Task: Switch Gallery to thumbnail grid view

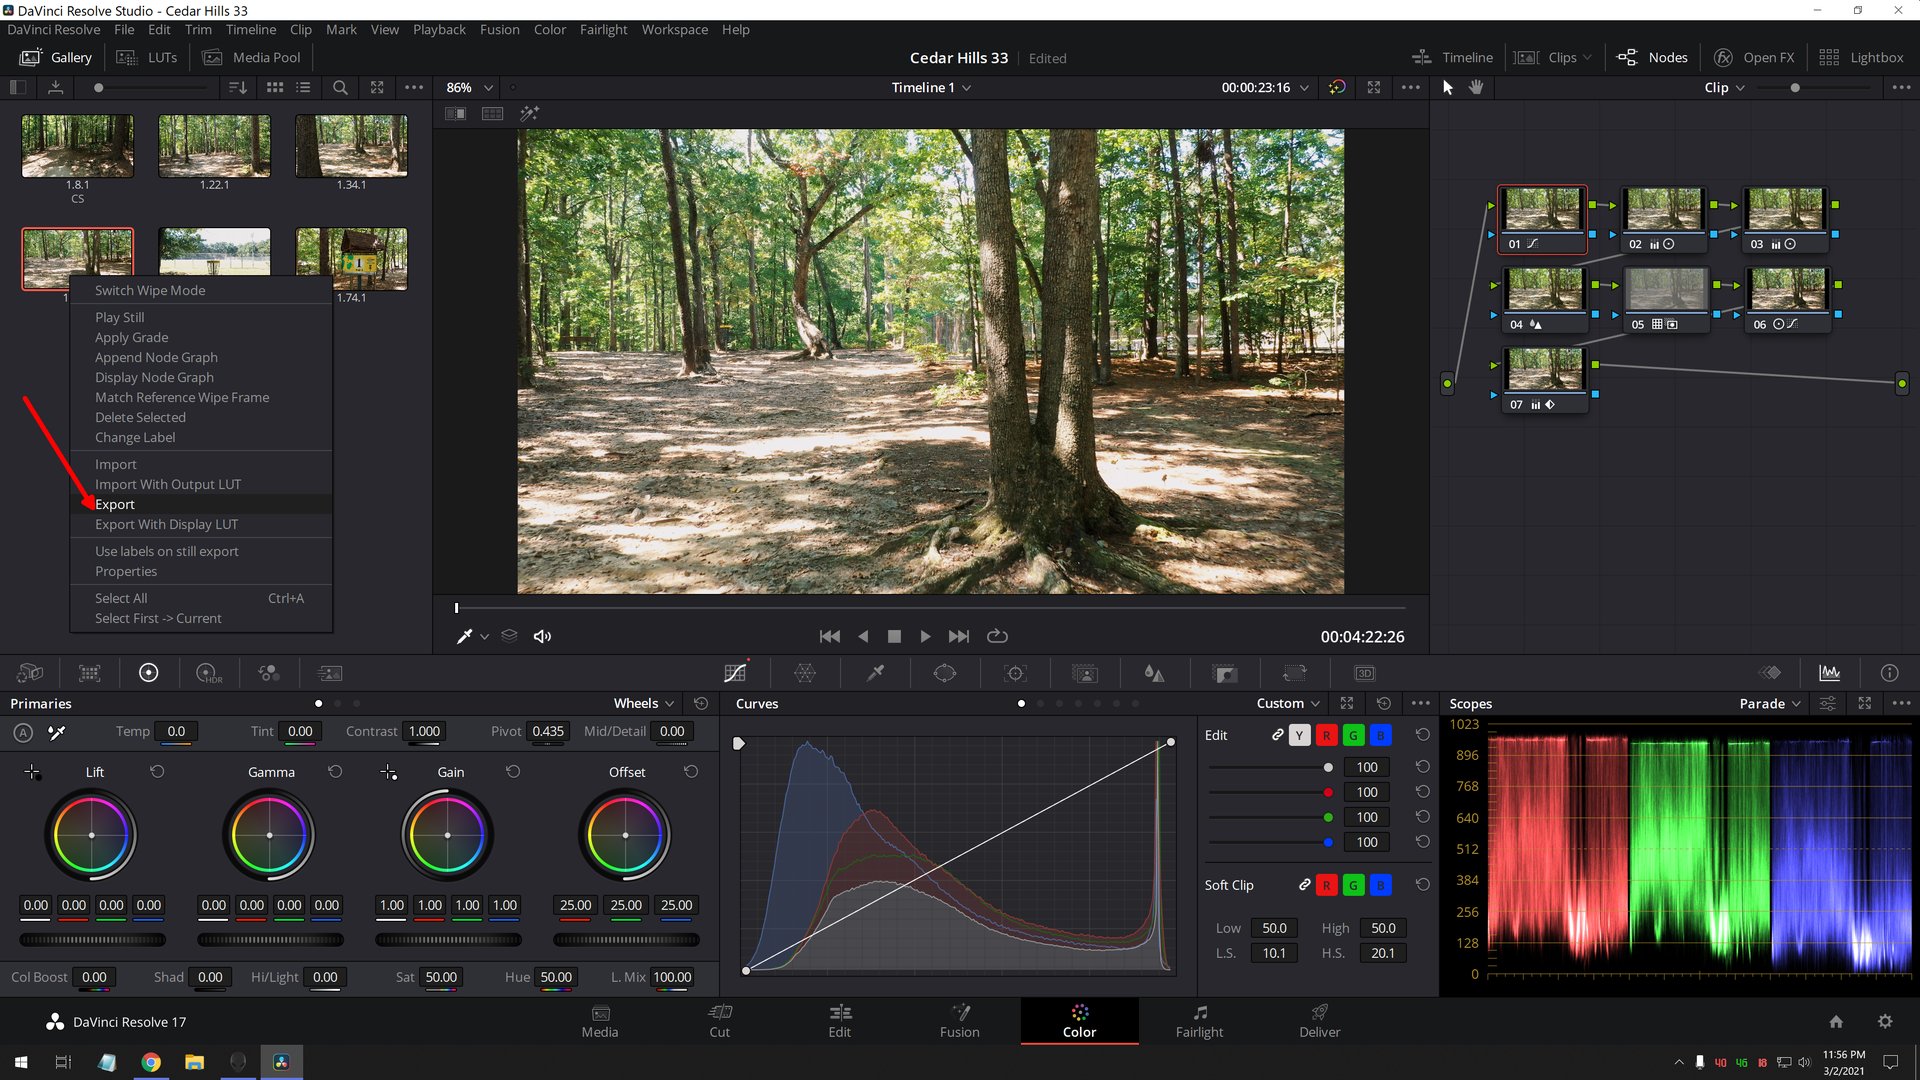Action: tap(274, 88)
